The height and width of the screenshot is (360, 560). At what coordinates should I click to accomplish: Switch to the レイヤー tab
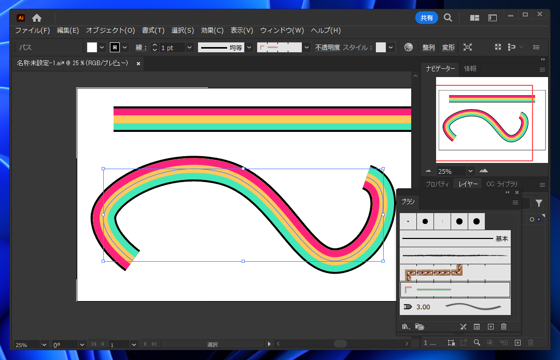coord(468,184)
